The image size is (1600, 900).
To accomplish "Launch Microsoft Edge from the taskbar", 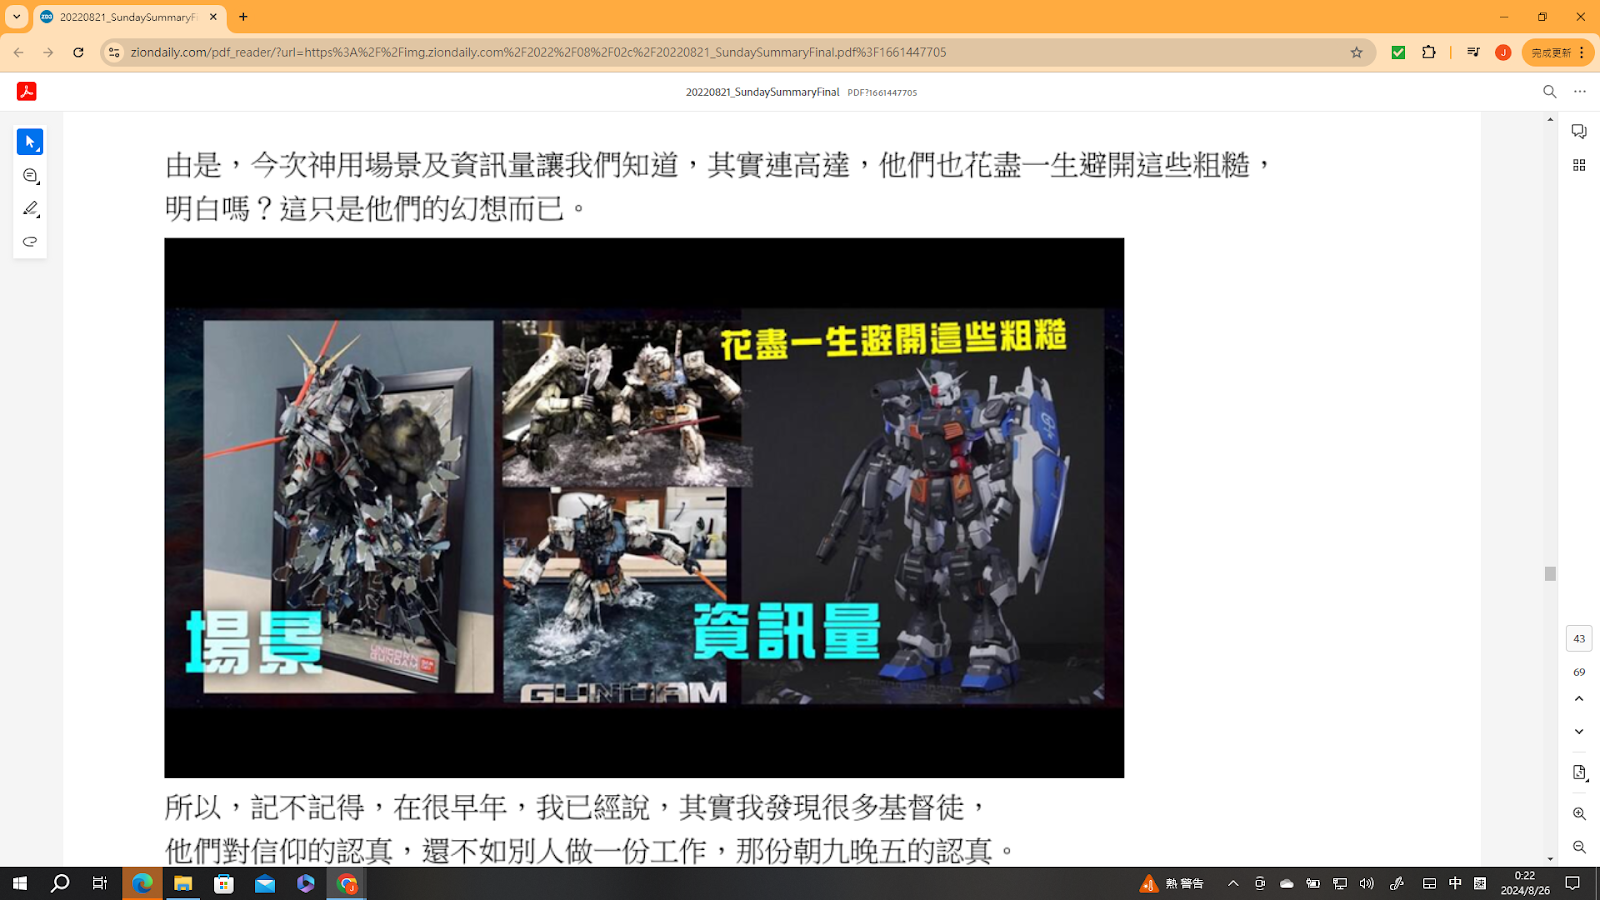I will pos(142,883).
